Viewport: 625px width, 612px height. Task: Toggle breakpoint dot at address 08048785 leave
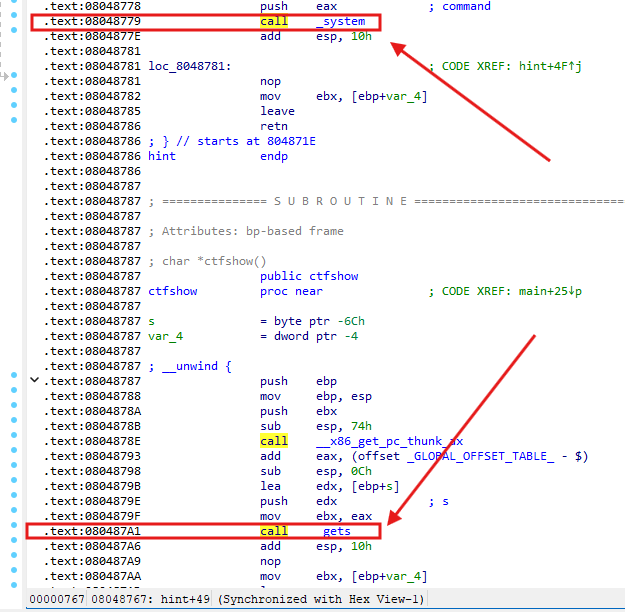pyautogui.click(x=14, y=105)
